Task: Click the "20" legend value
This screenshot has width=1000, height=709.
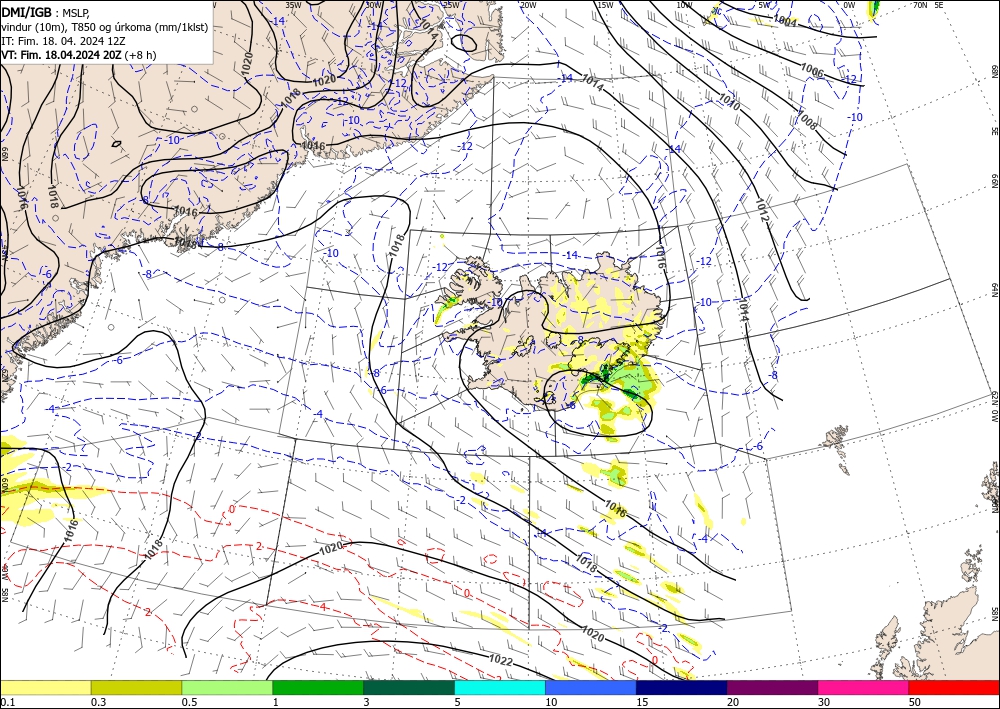Action: [x=733, y=702]
